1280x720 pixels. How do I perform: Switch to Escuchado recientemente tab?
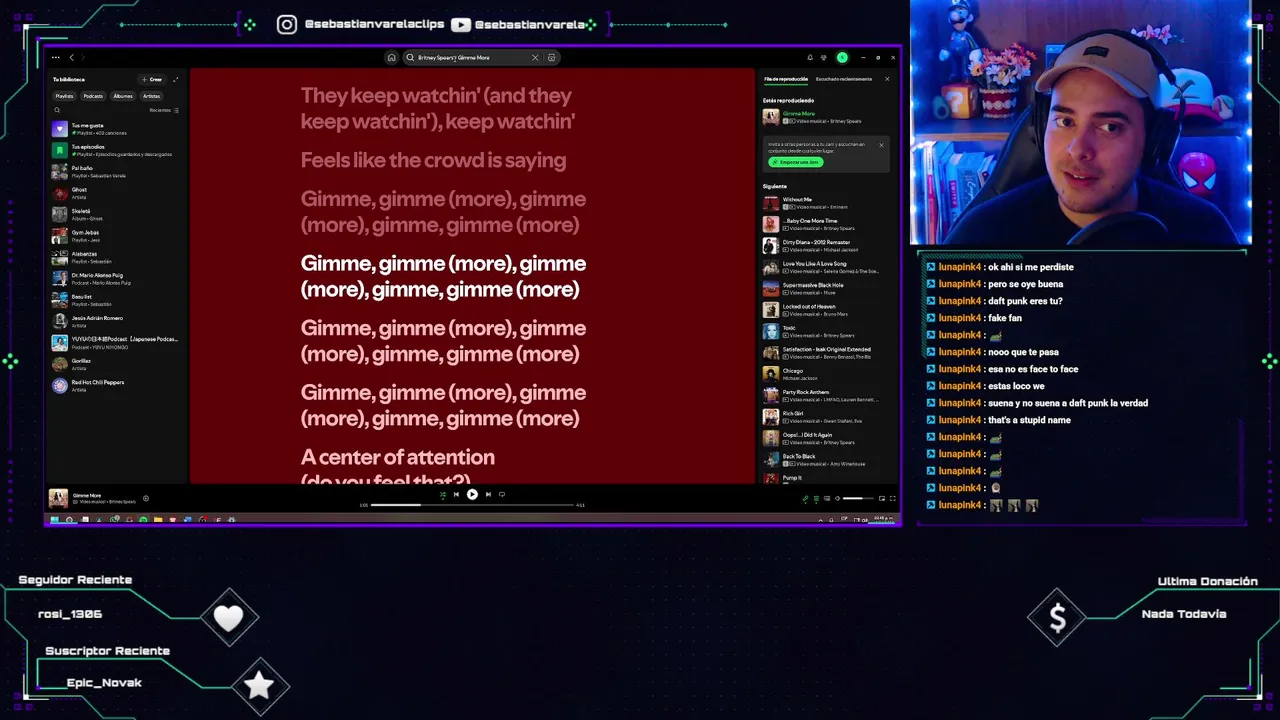pyautogui.click(x=844, y=79)
